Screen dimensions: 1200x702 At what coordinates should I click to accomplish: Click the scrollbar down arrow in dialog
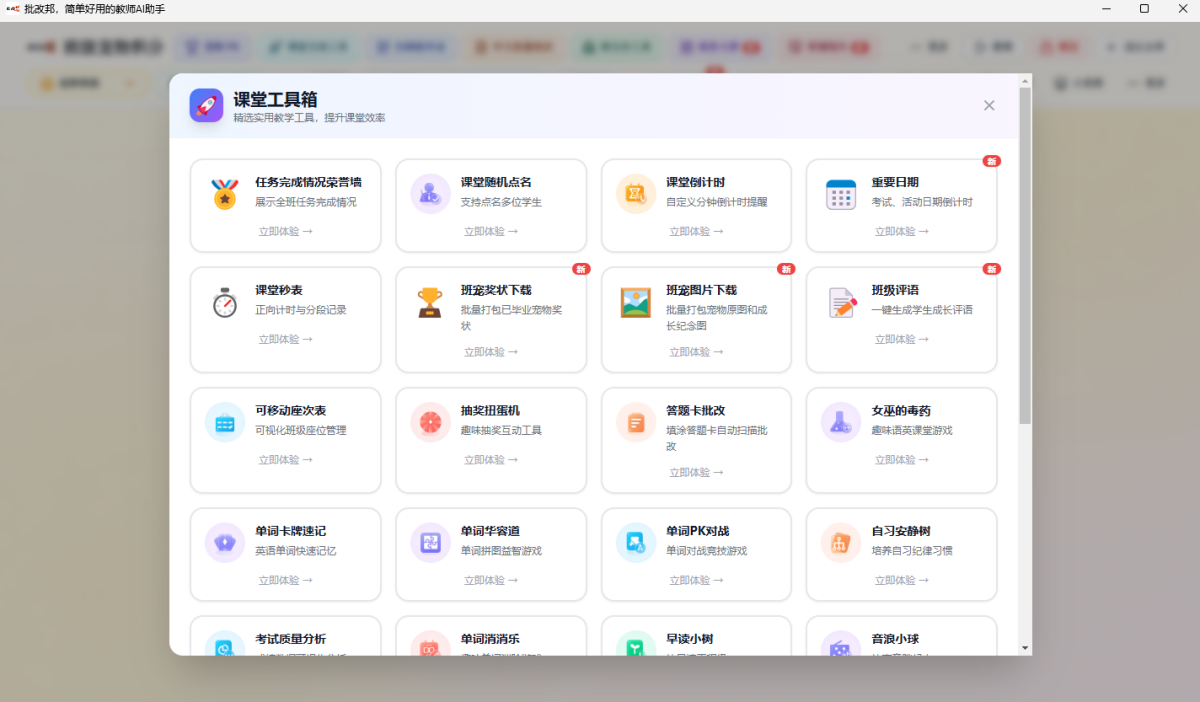click(x=1025, y=648)
